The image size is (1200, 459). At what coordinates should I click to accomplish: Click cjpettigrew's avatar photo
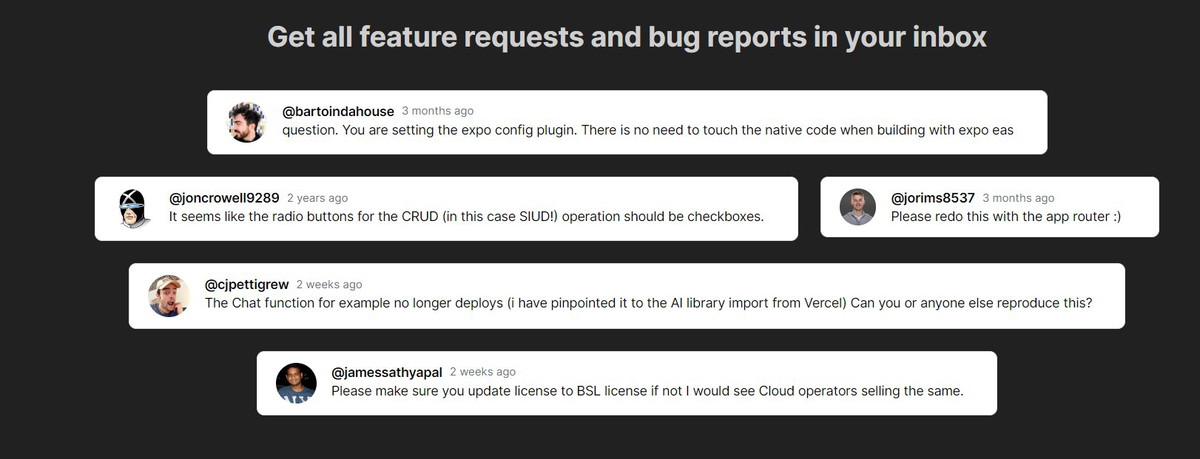[169, 296]
